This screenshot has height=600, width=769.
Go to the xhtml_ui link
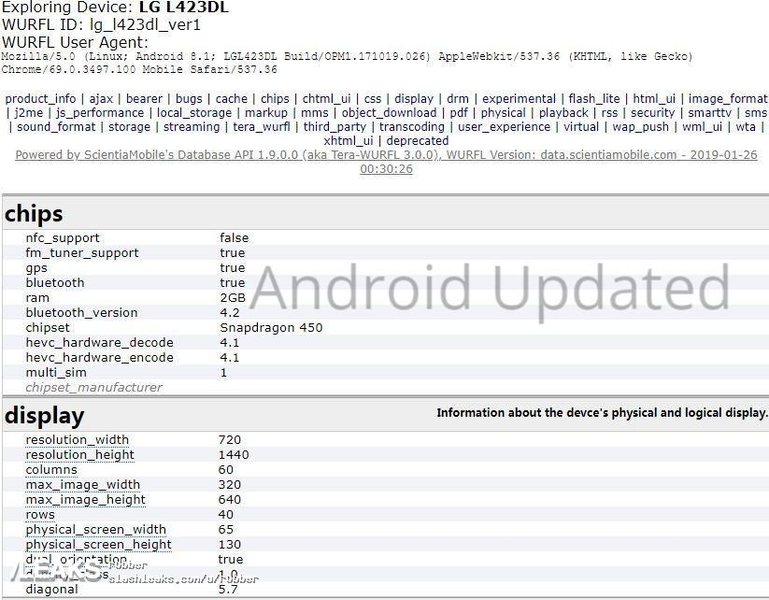click(348, 141)
